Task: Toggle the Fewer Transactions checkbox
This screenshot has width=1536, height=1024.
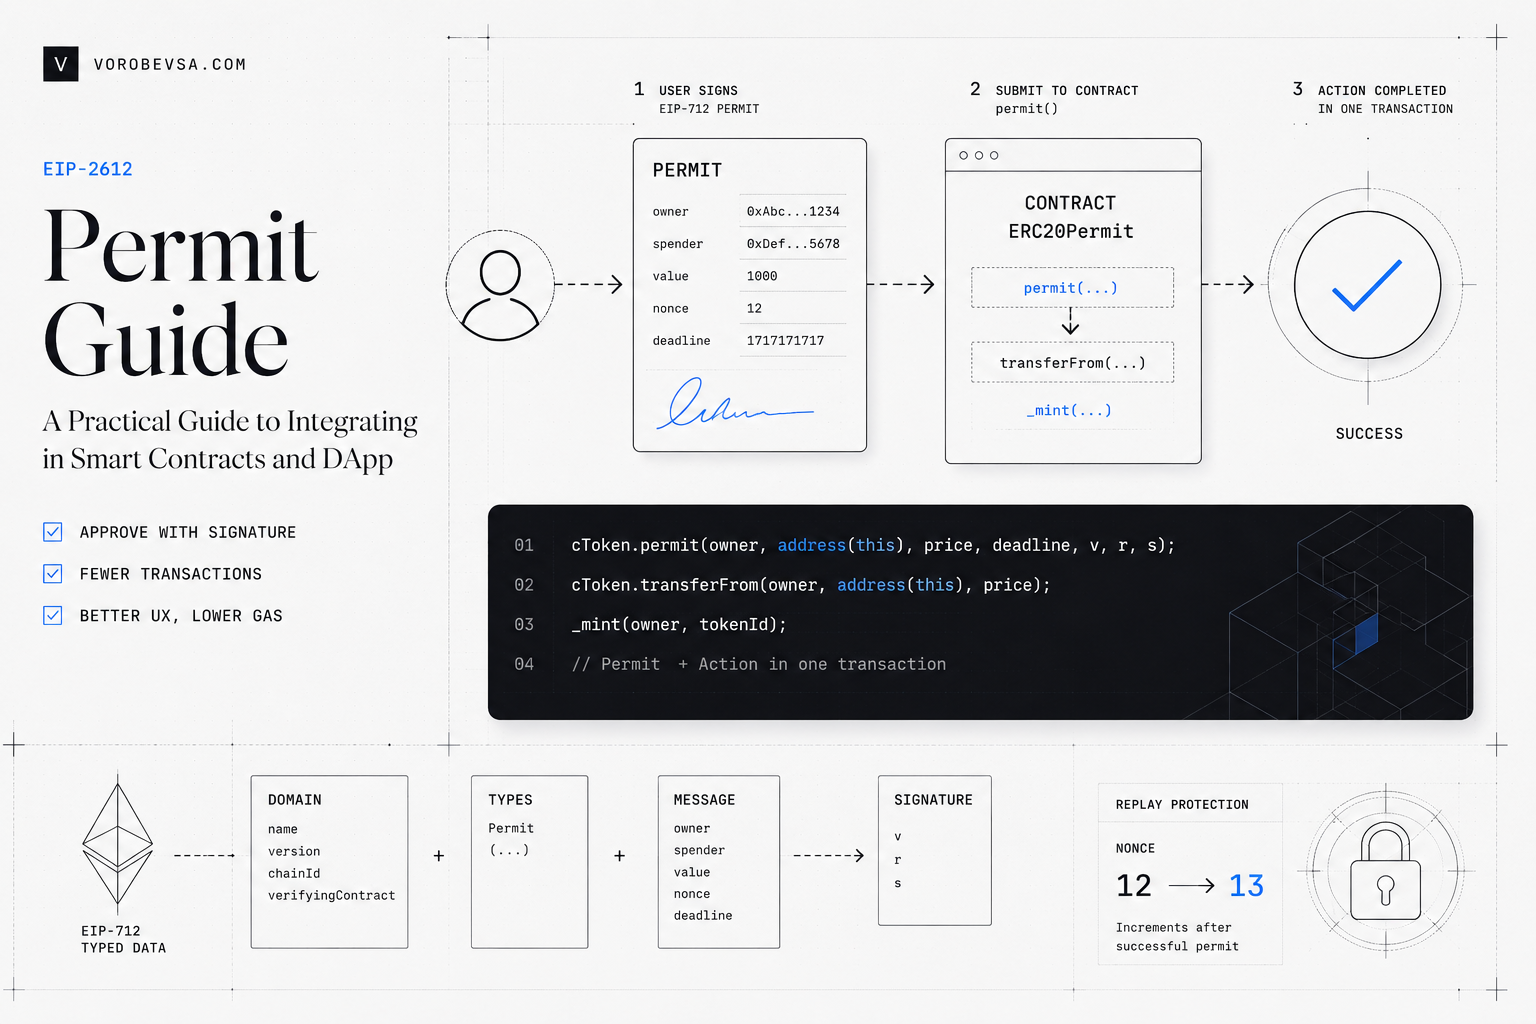Action: point(53,574)
